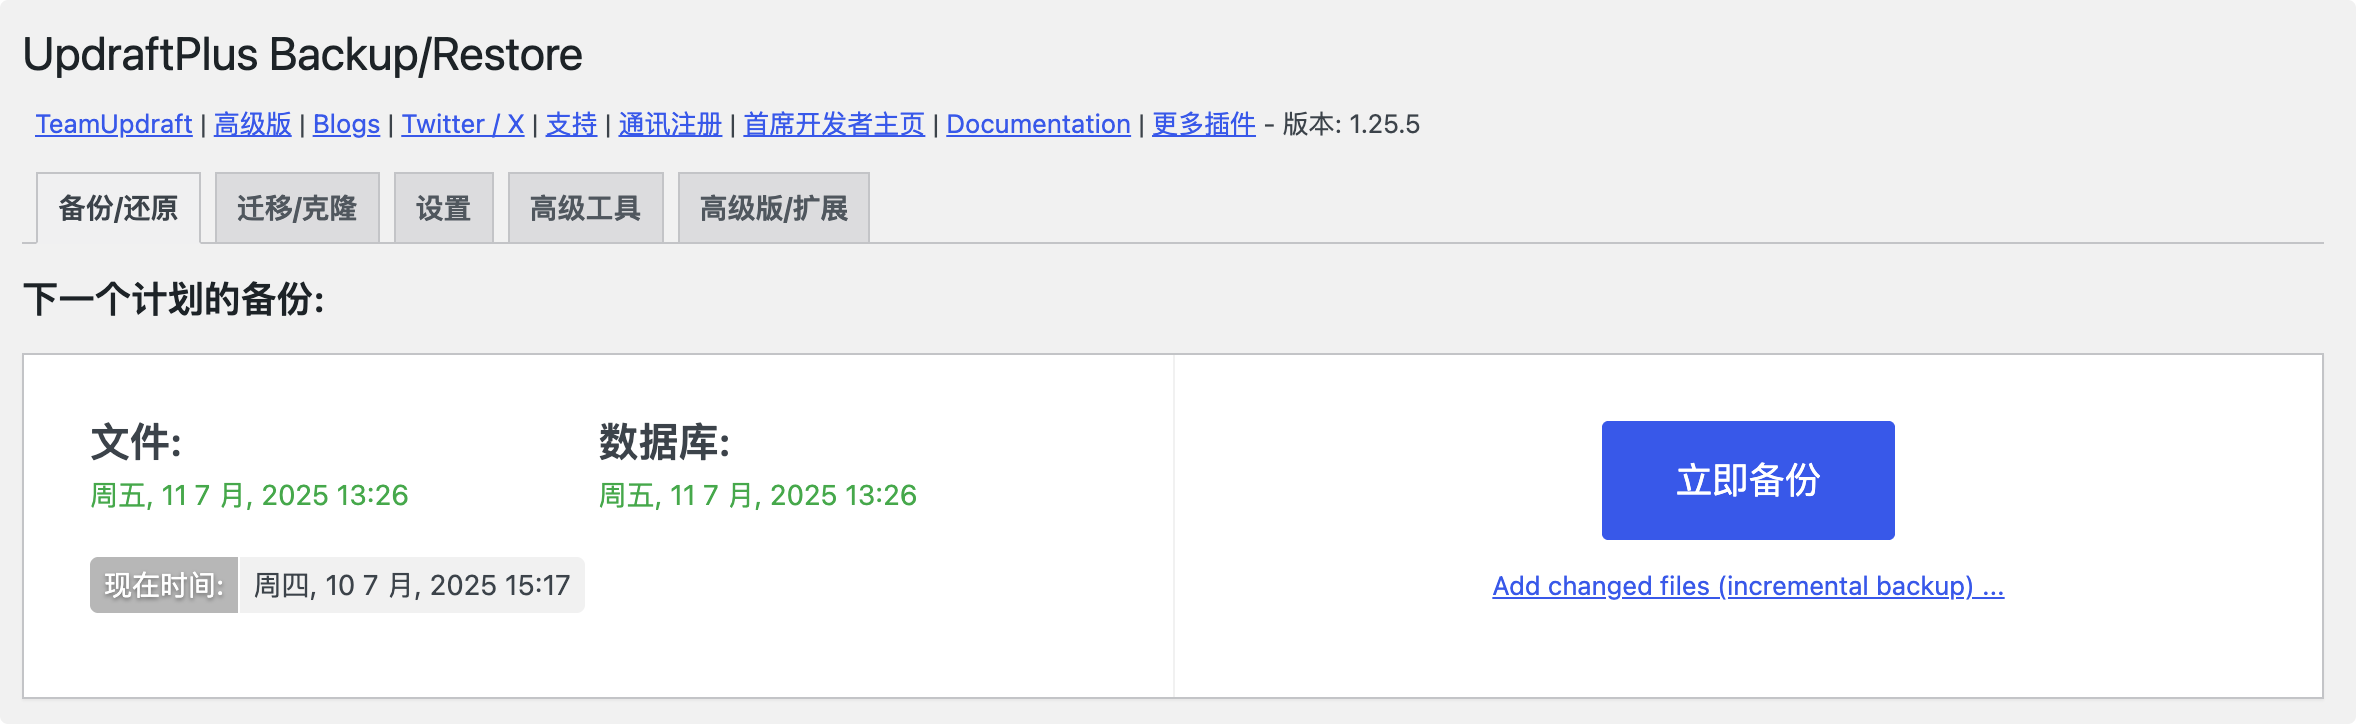Image resolution: width=2356 pixels, height=724 pixels.
Task: Click the 更多插件 link
Action: coord(1204,124)
